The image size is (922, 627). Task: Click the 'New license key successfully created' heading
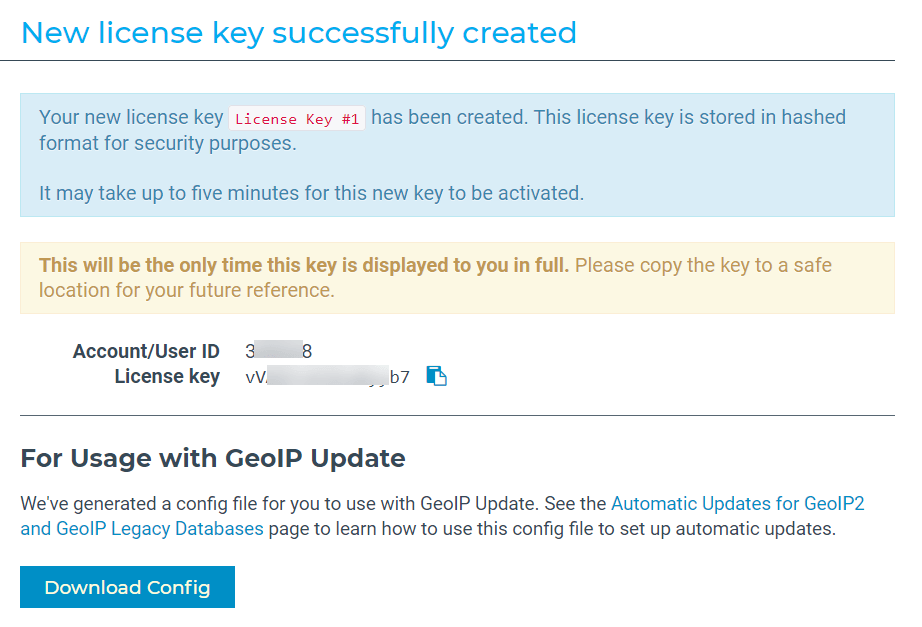[x=298, y=33]
